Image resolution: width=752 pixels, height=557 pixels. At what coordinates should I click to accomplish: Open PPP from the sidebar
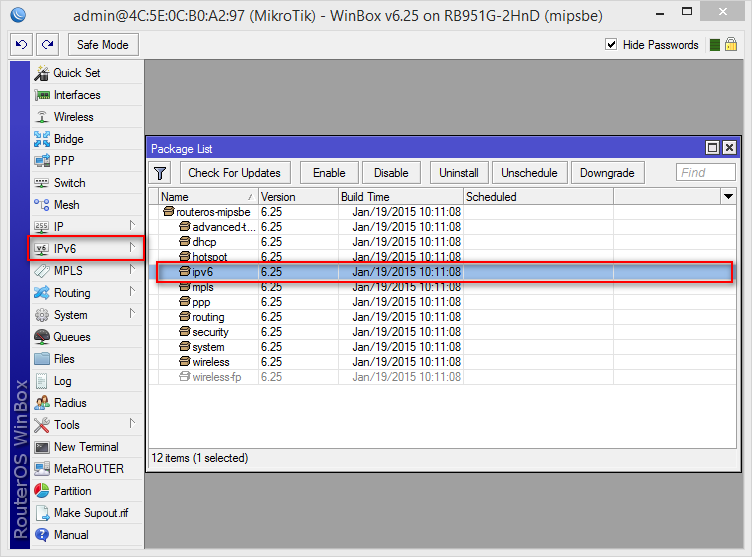[88, 161]
